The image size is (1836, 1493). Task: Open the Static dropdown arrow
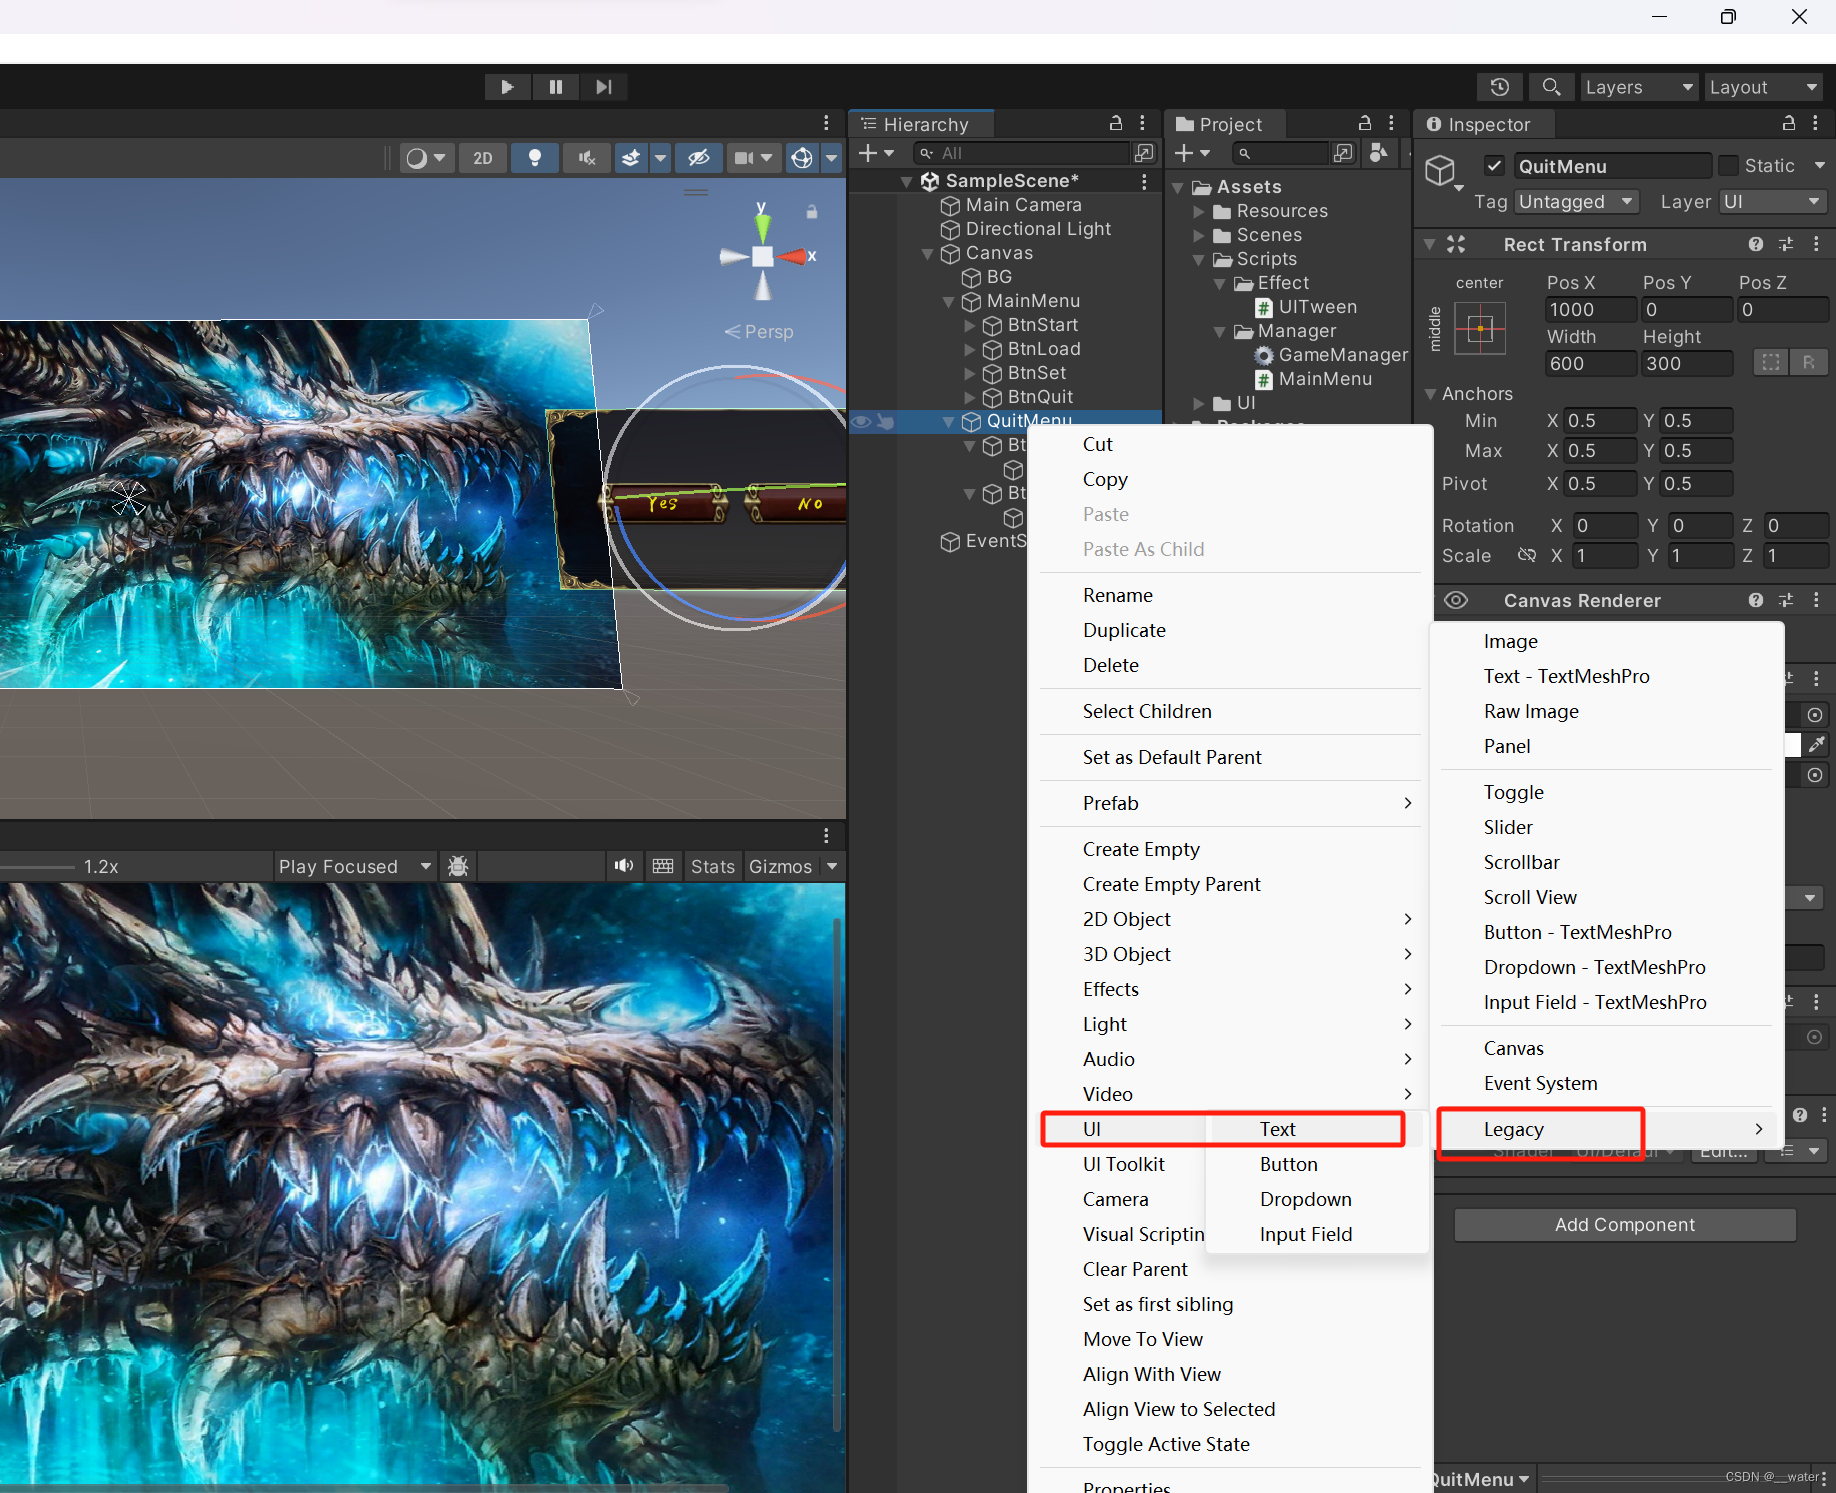[x=1819, y=166]
